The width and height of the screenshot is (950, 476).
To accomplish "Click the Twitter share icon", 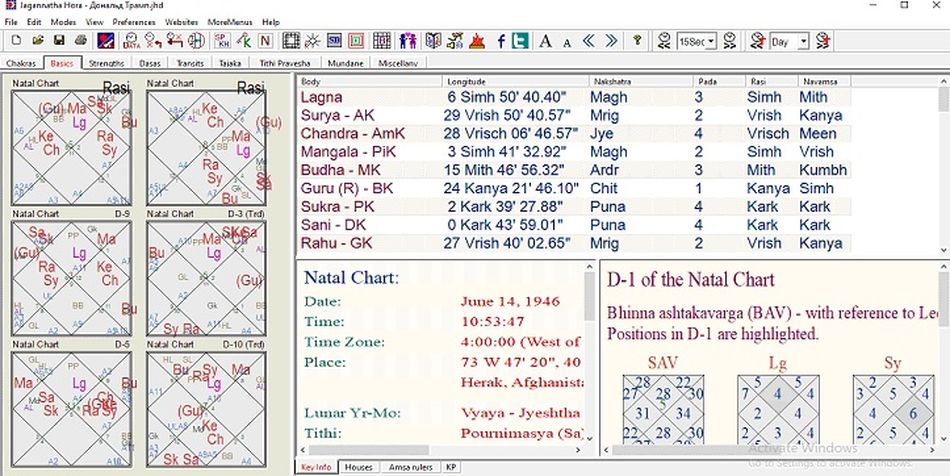I will pos(521,41).
